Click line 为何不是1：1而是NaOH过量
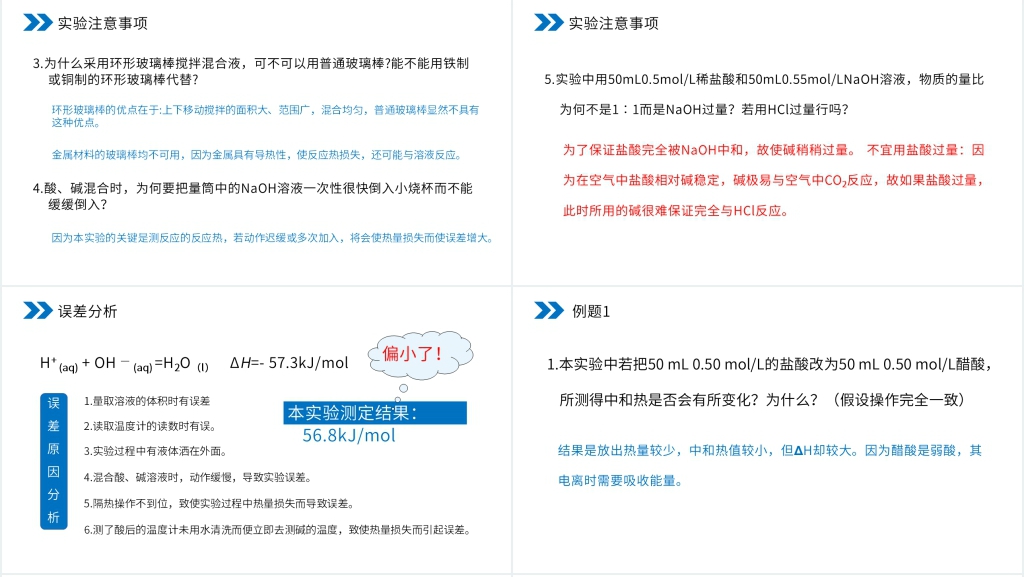 (704, 110)
